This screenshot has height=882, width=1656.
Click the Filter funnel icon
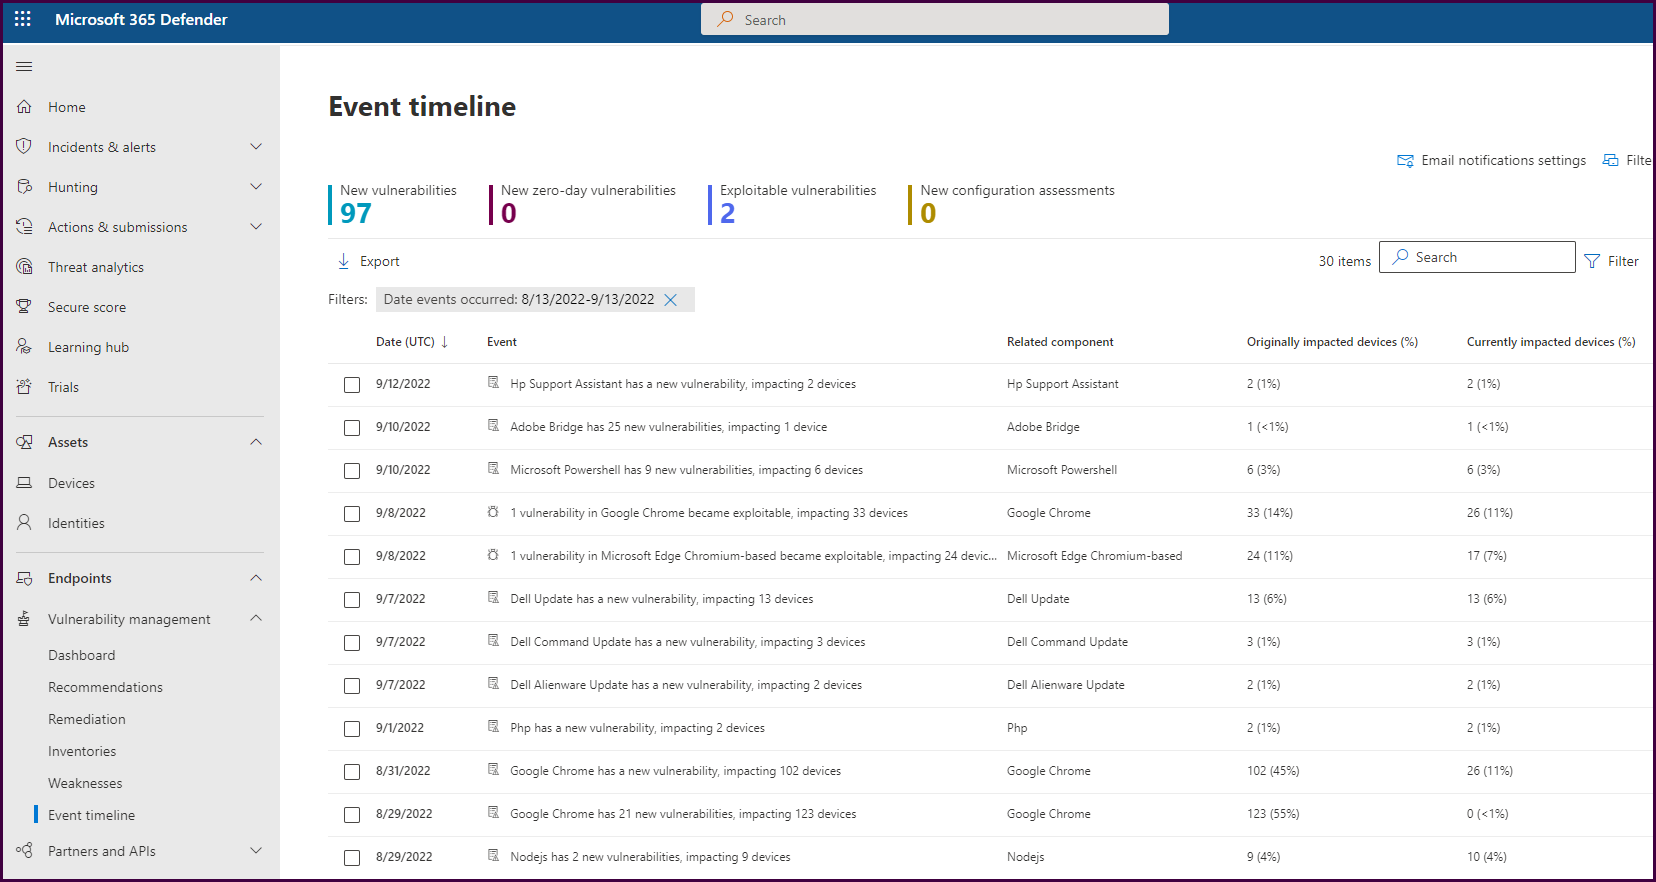pos(1592,261)
